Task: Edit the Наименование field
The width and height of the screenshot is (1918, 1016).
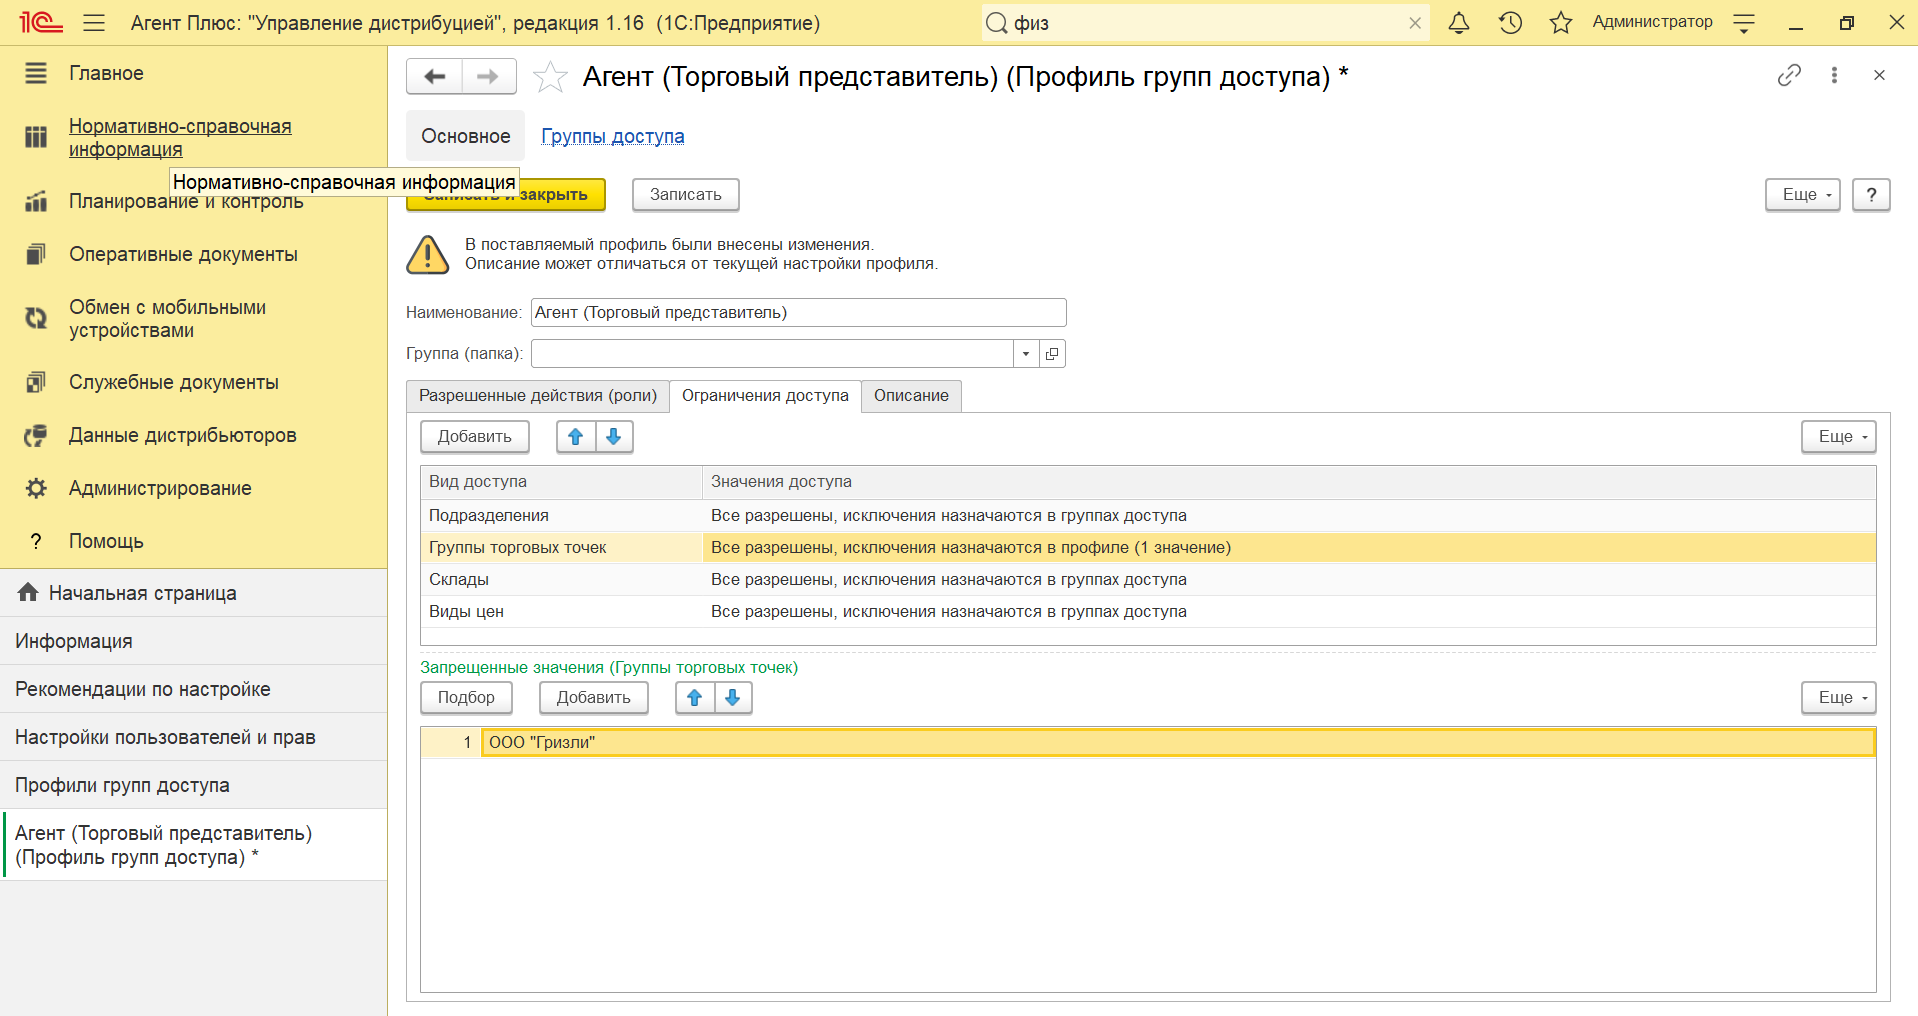Action: click(x=798, y=312)
